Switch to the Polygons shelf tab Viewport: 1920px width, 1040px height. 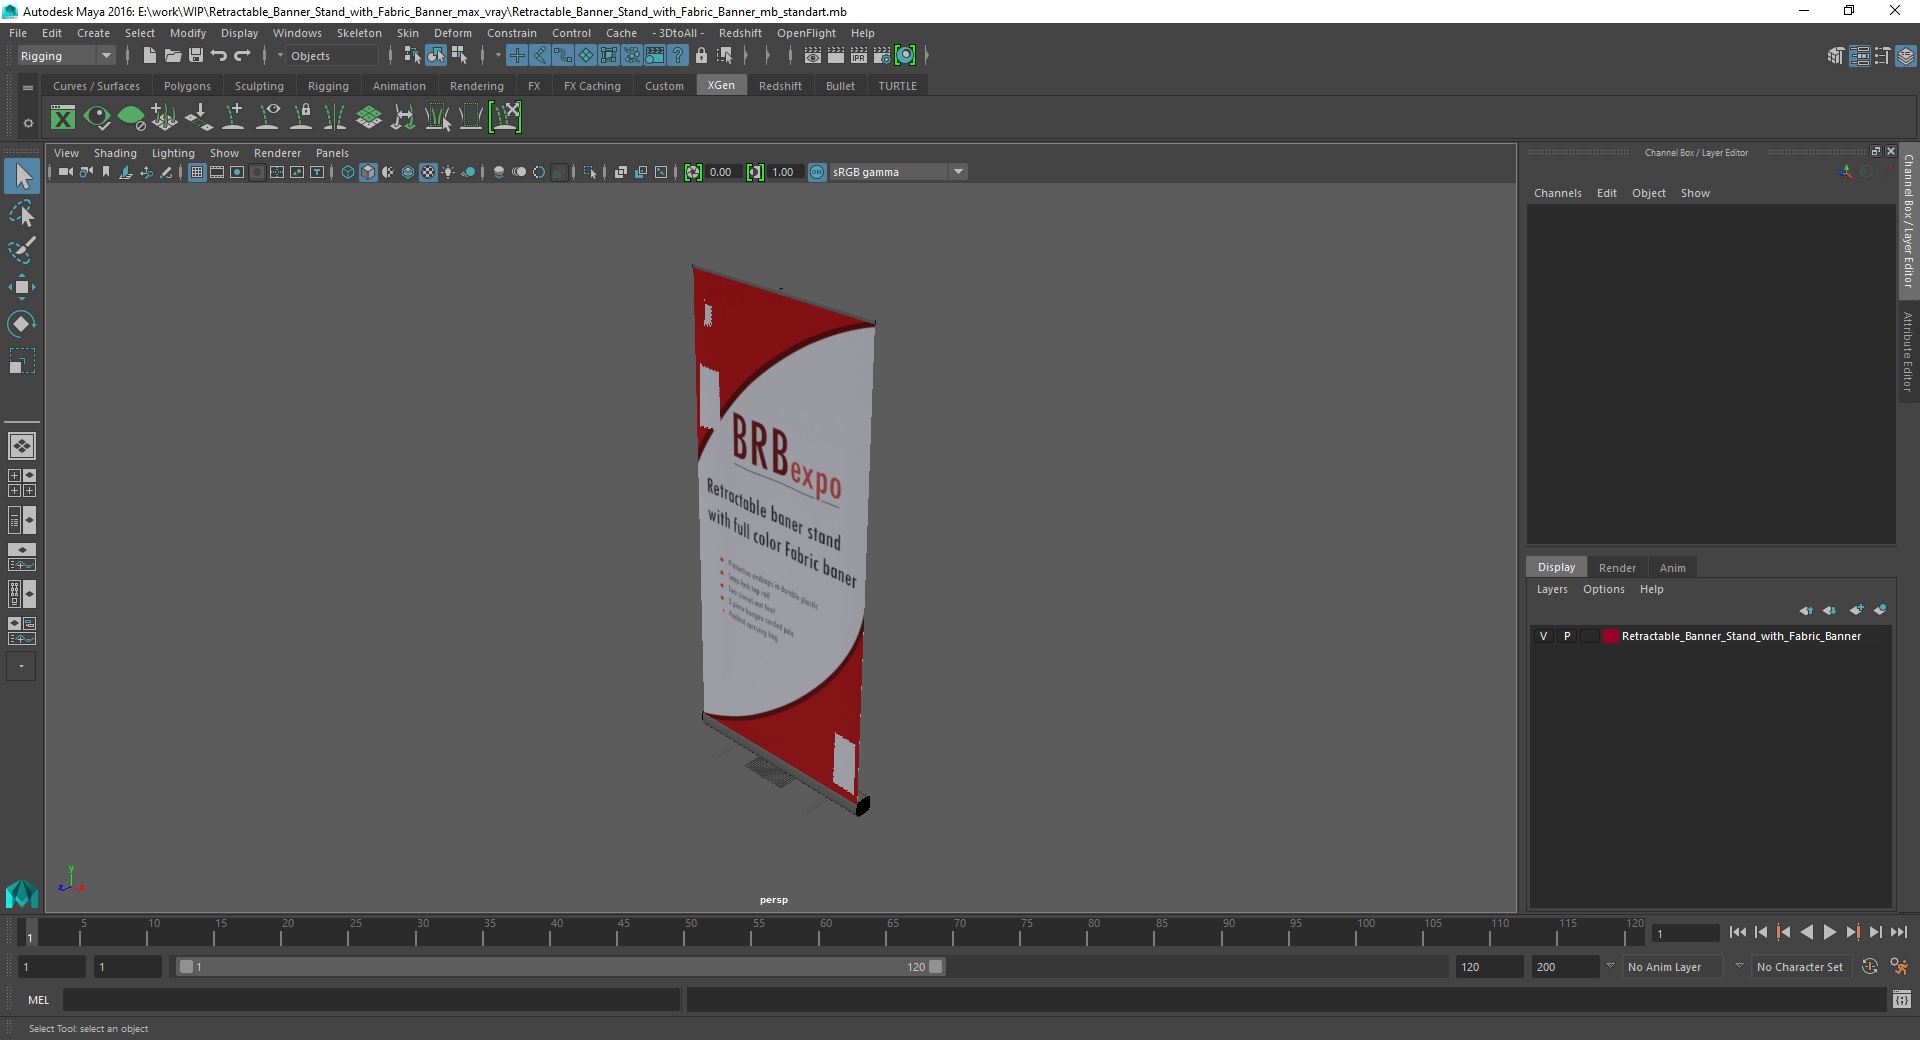pyautogui.click(x=187, y=86)
